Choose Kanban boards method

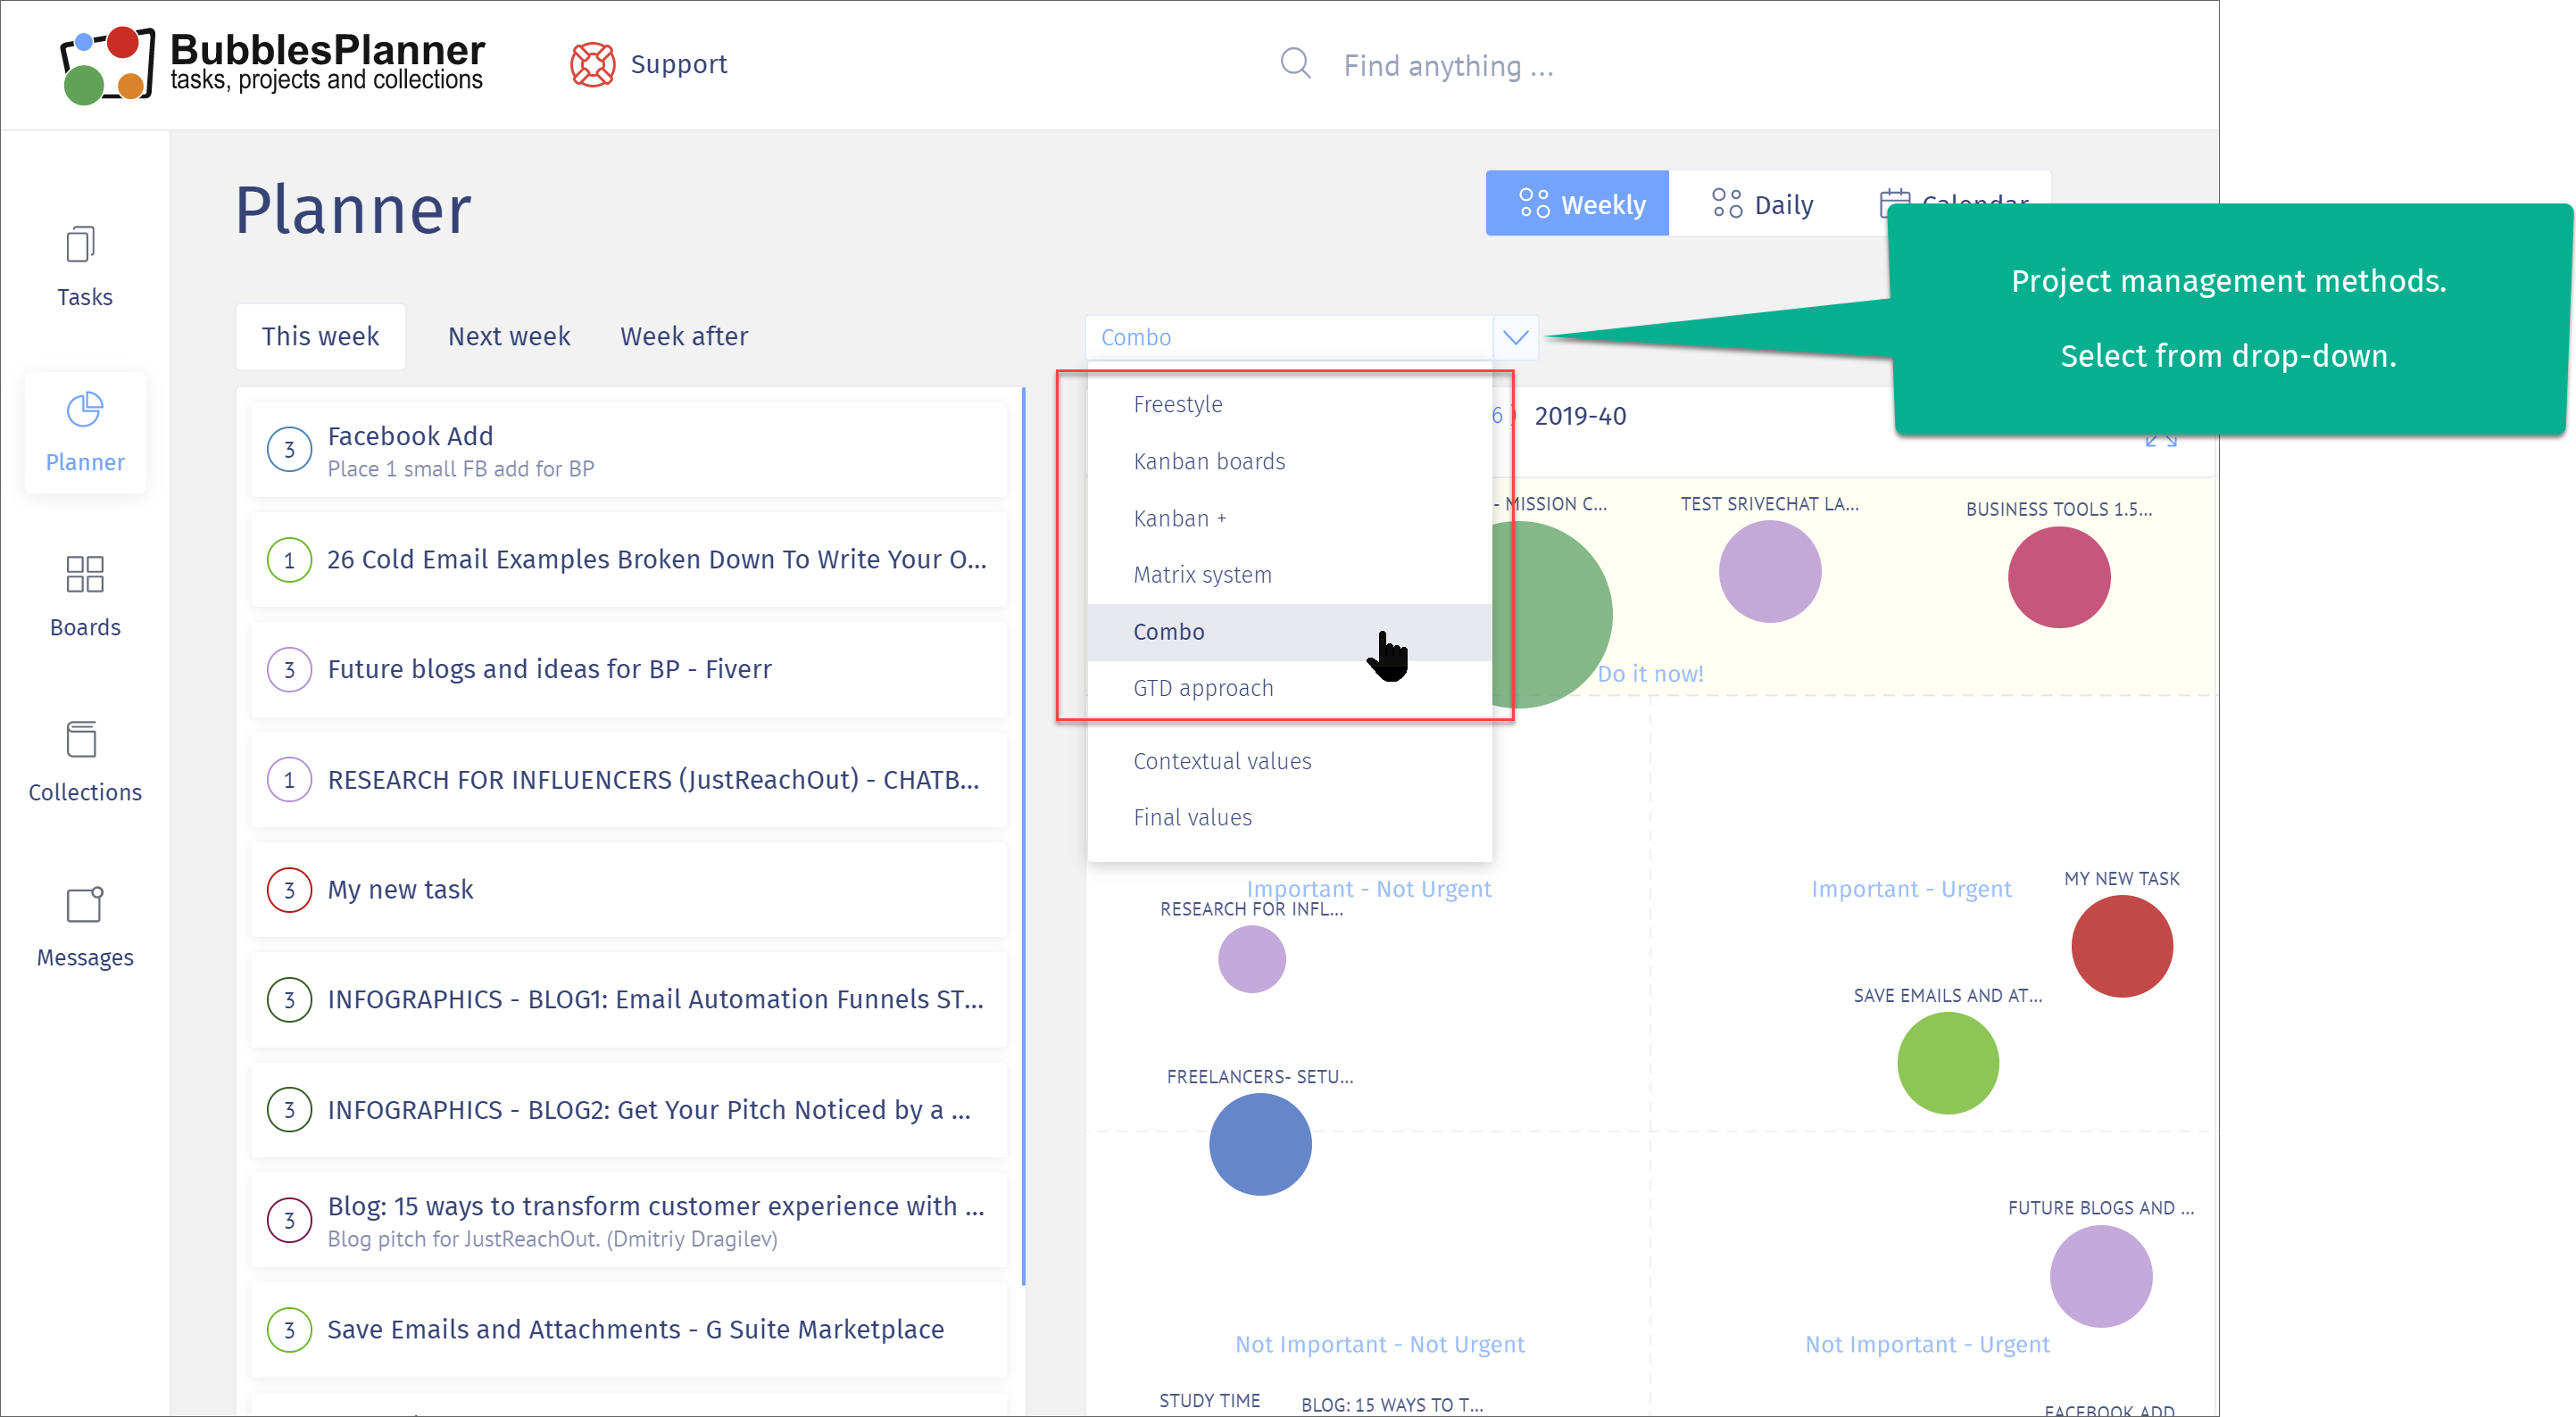tap(1289, 461)
